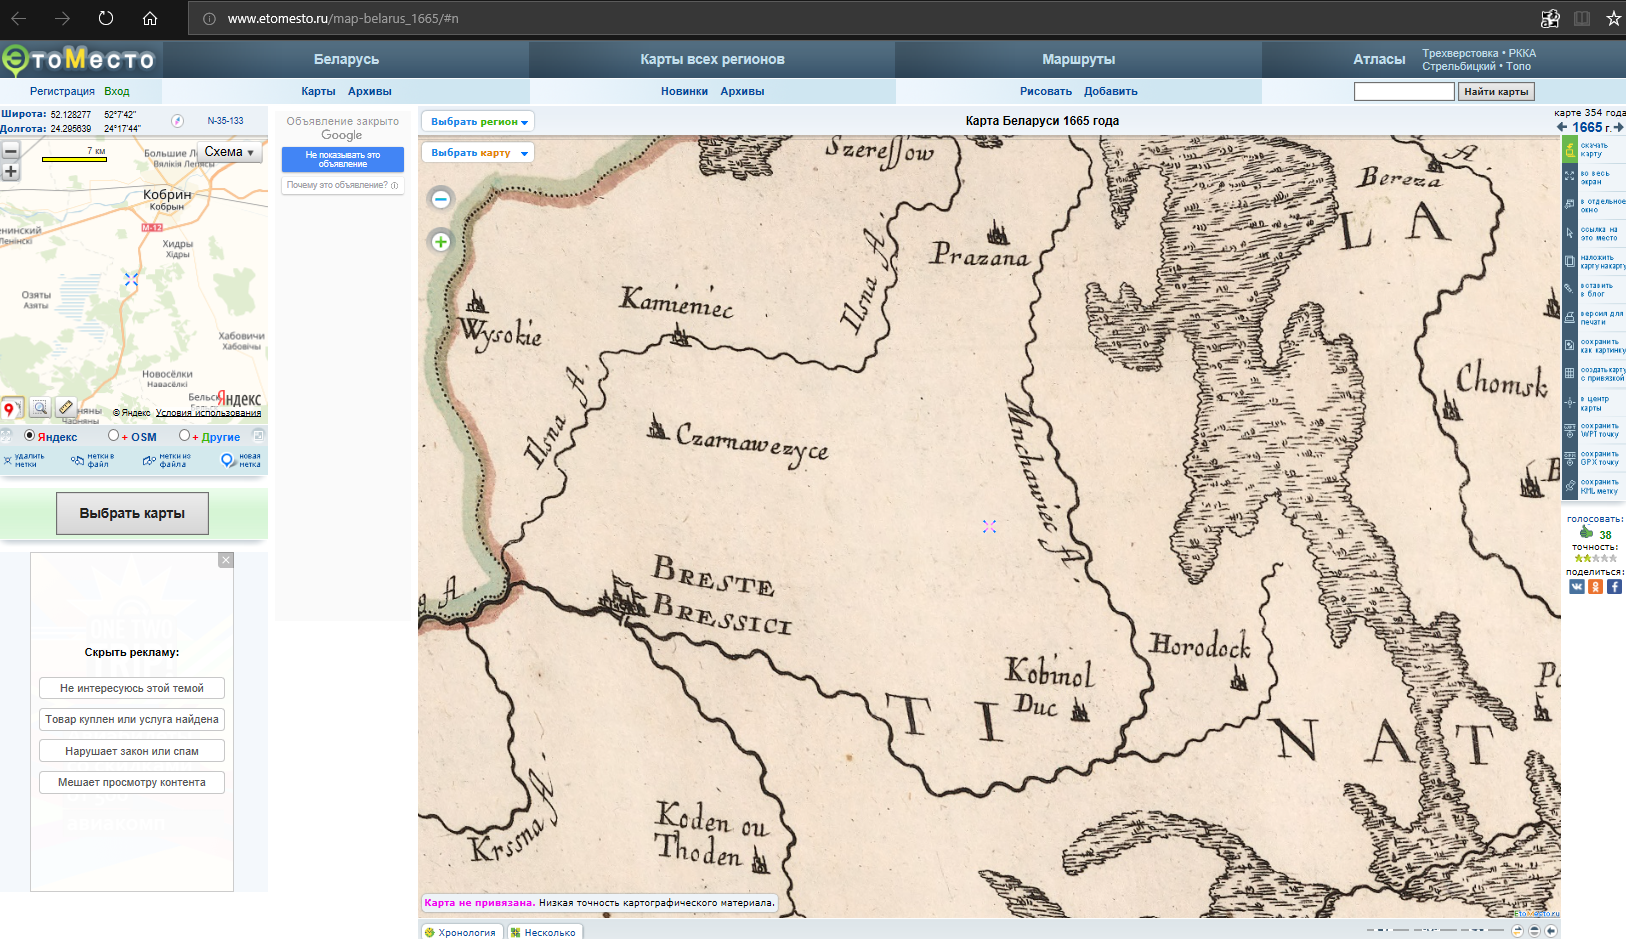This screenshot has width=1626, height=939.
Task: Open the Выбрать регион dropdown
Action: coord(478,121)
